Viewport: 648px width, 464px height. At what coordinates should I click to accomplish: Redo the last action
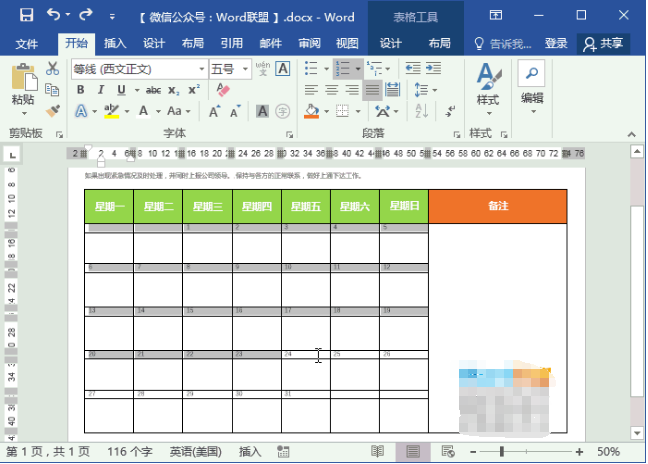pyautogui.click(x=86, y=15)
